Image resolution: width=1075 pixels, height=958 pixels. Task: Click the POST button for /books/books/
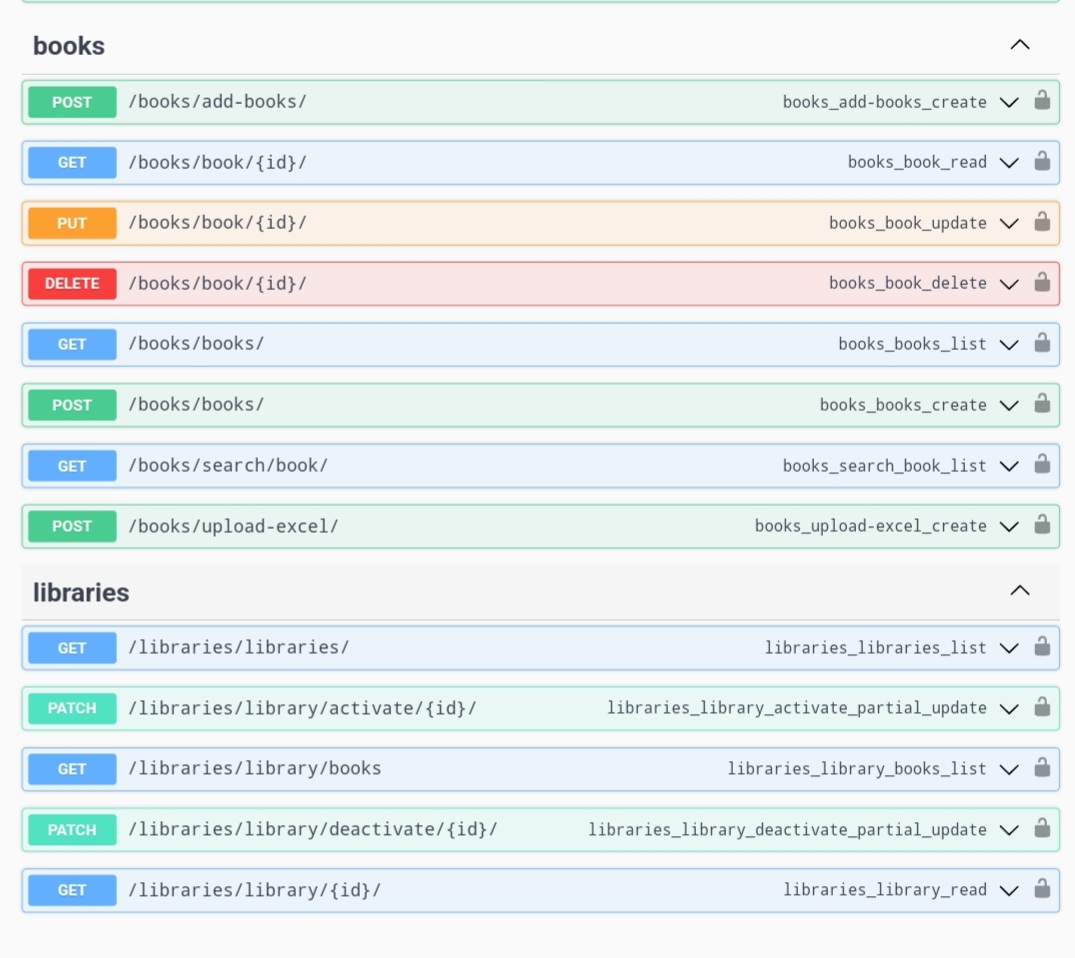pyautogui.click(x=72, y=405)
